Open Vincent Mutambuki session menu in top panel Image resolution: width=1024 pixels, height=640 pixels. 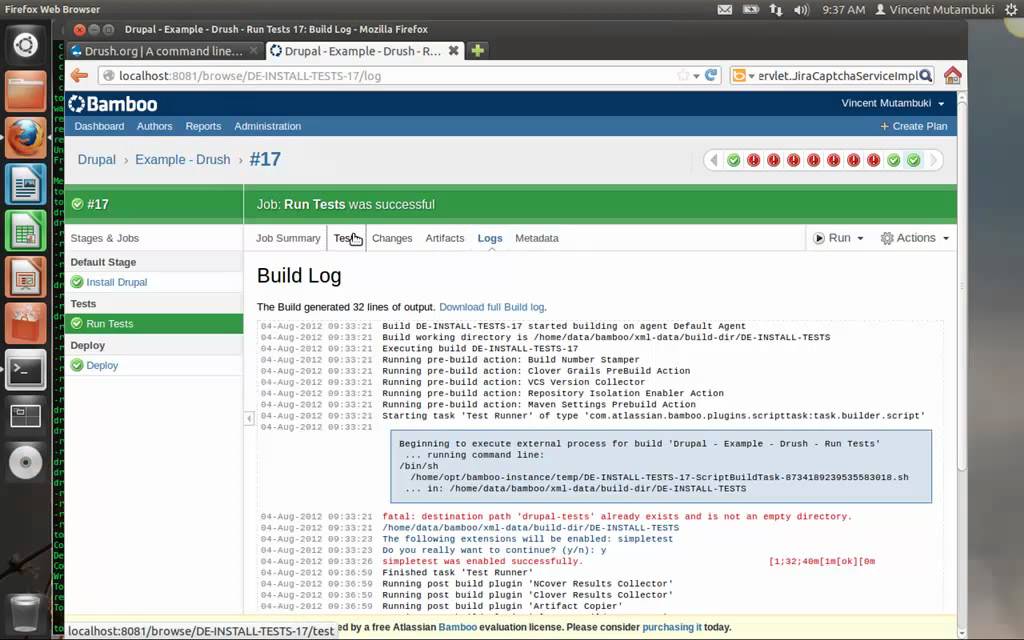(x=935, y=10)
